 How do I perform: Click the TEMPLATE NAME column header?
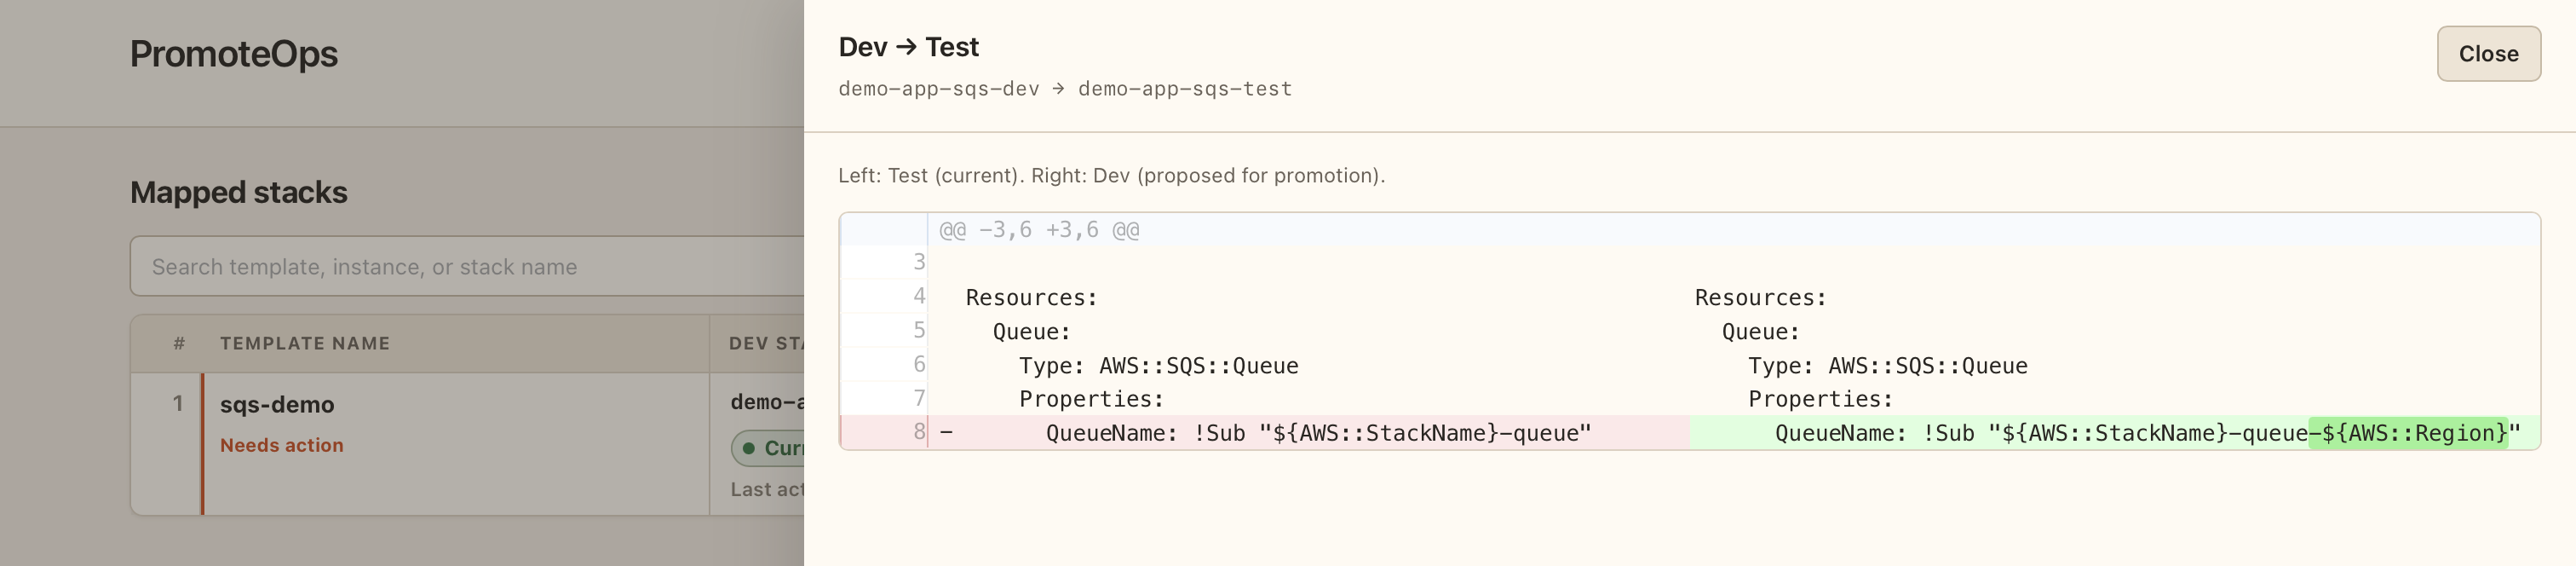pos(305,343)
